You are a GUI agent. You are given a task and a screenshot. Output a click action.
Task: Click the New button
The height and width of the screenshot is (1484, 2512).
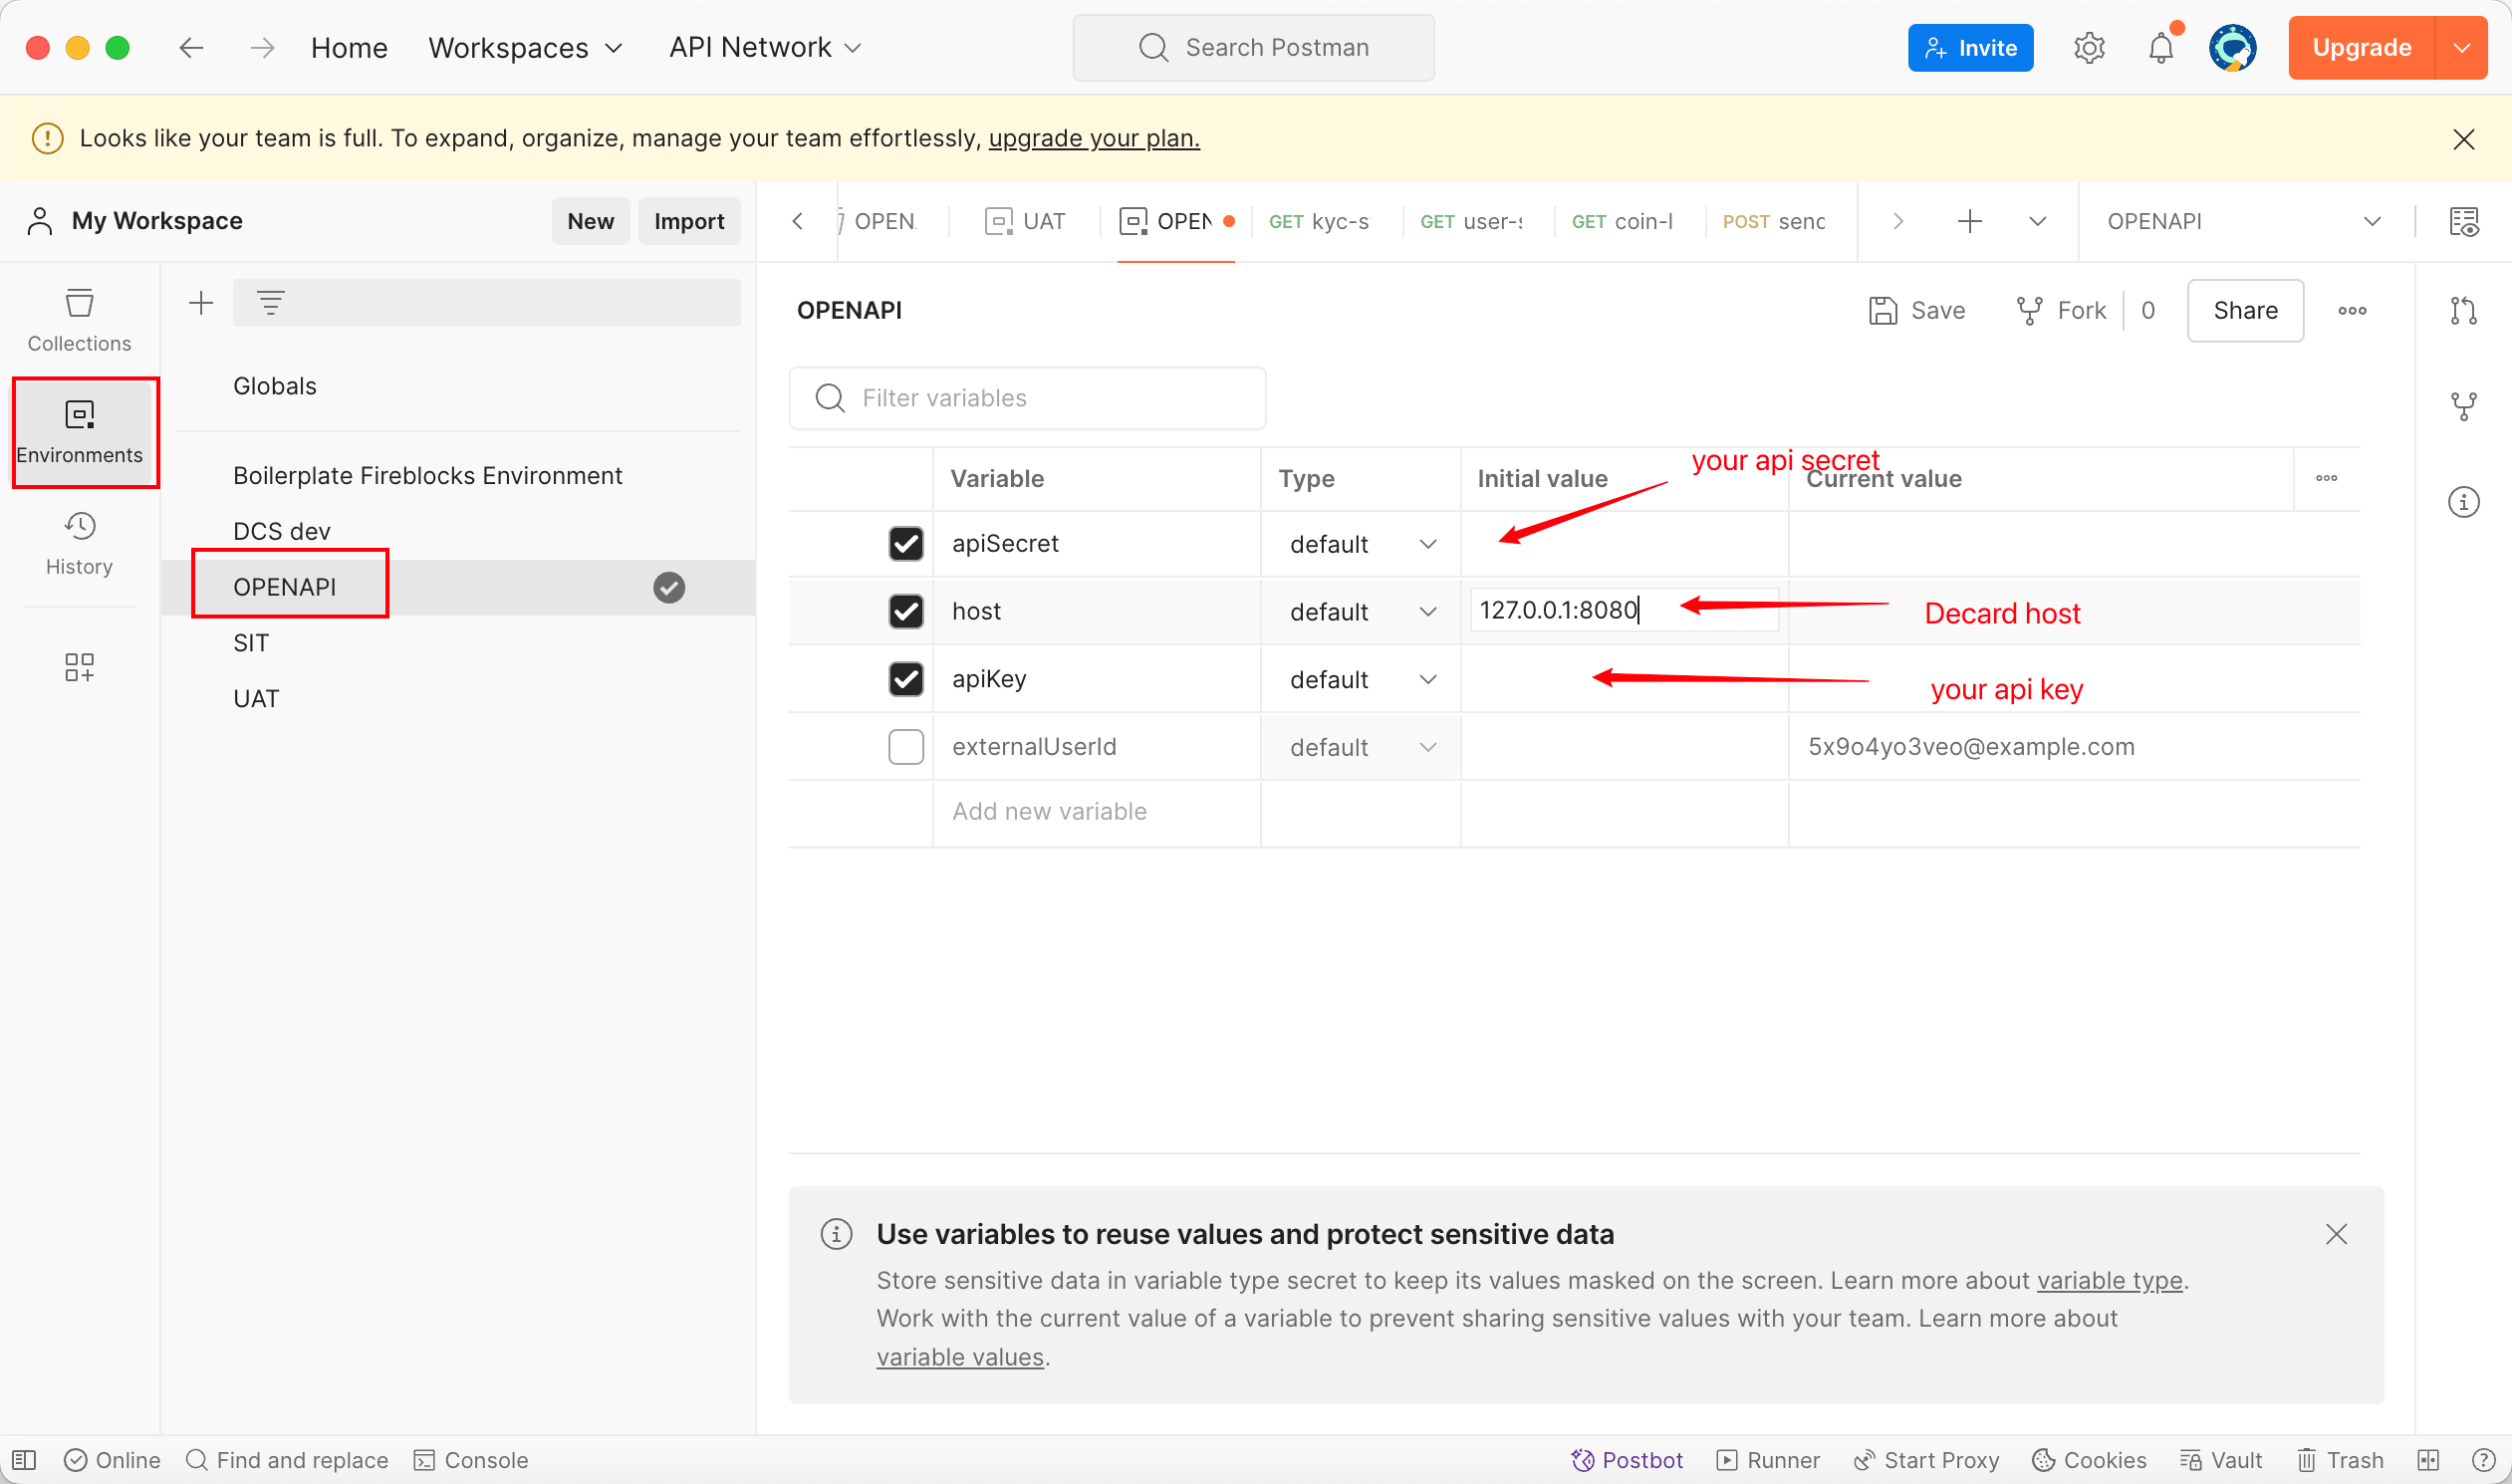[x=590, y=221]
